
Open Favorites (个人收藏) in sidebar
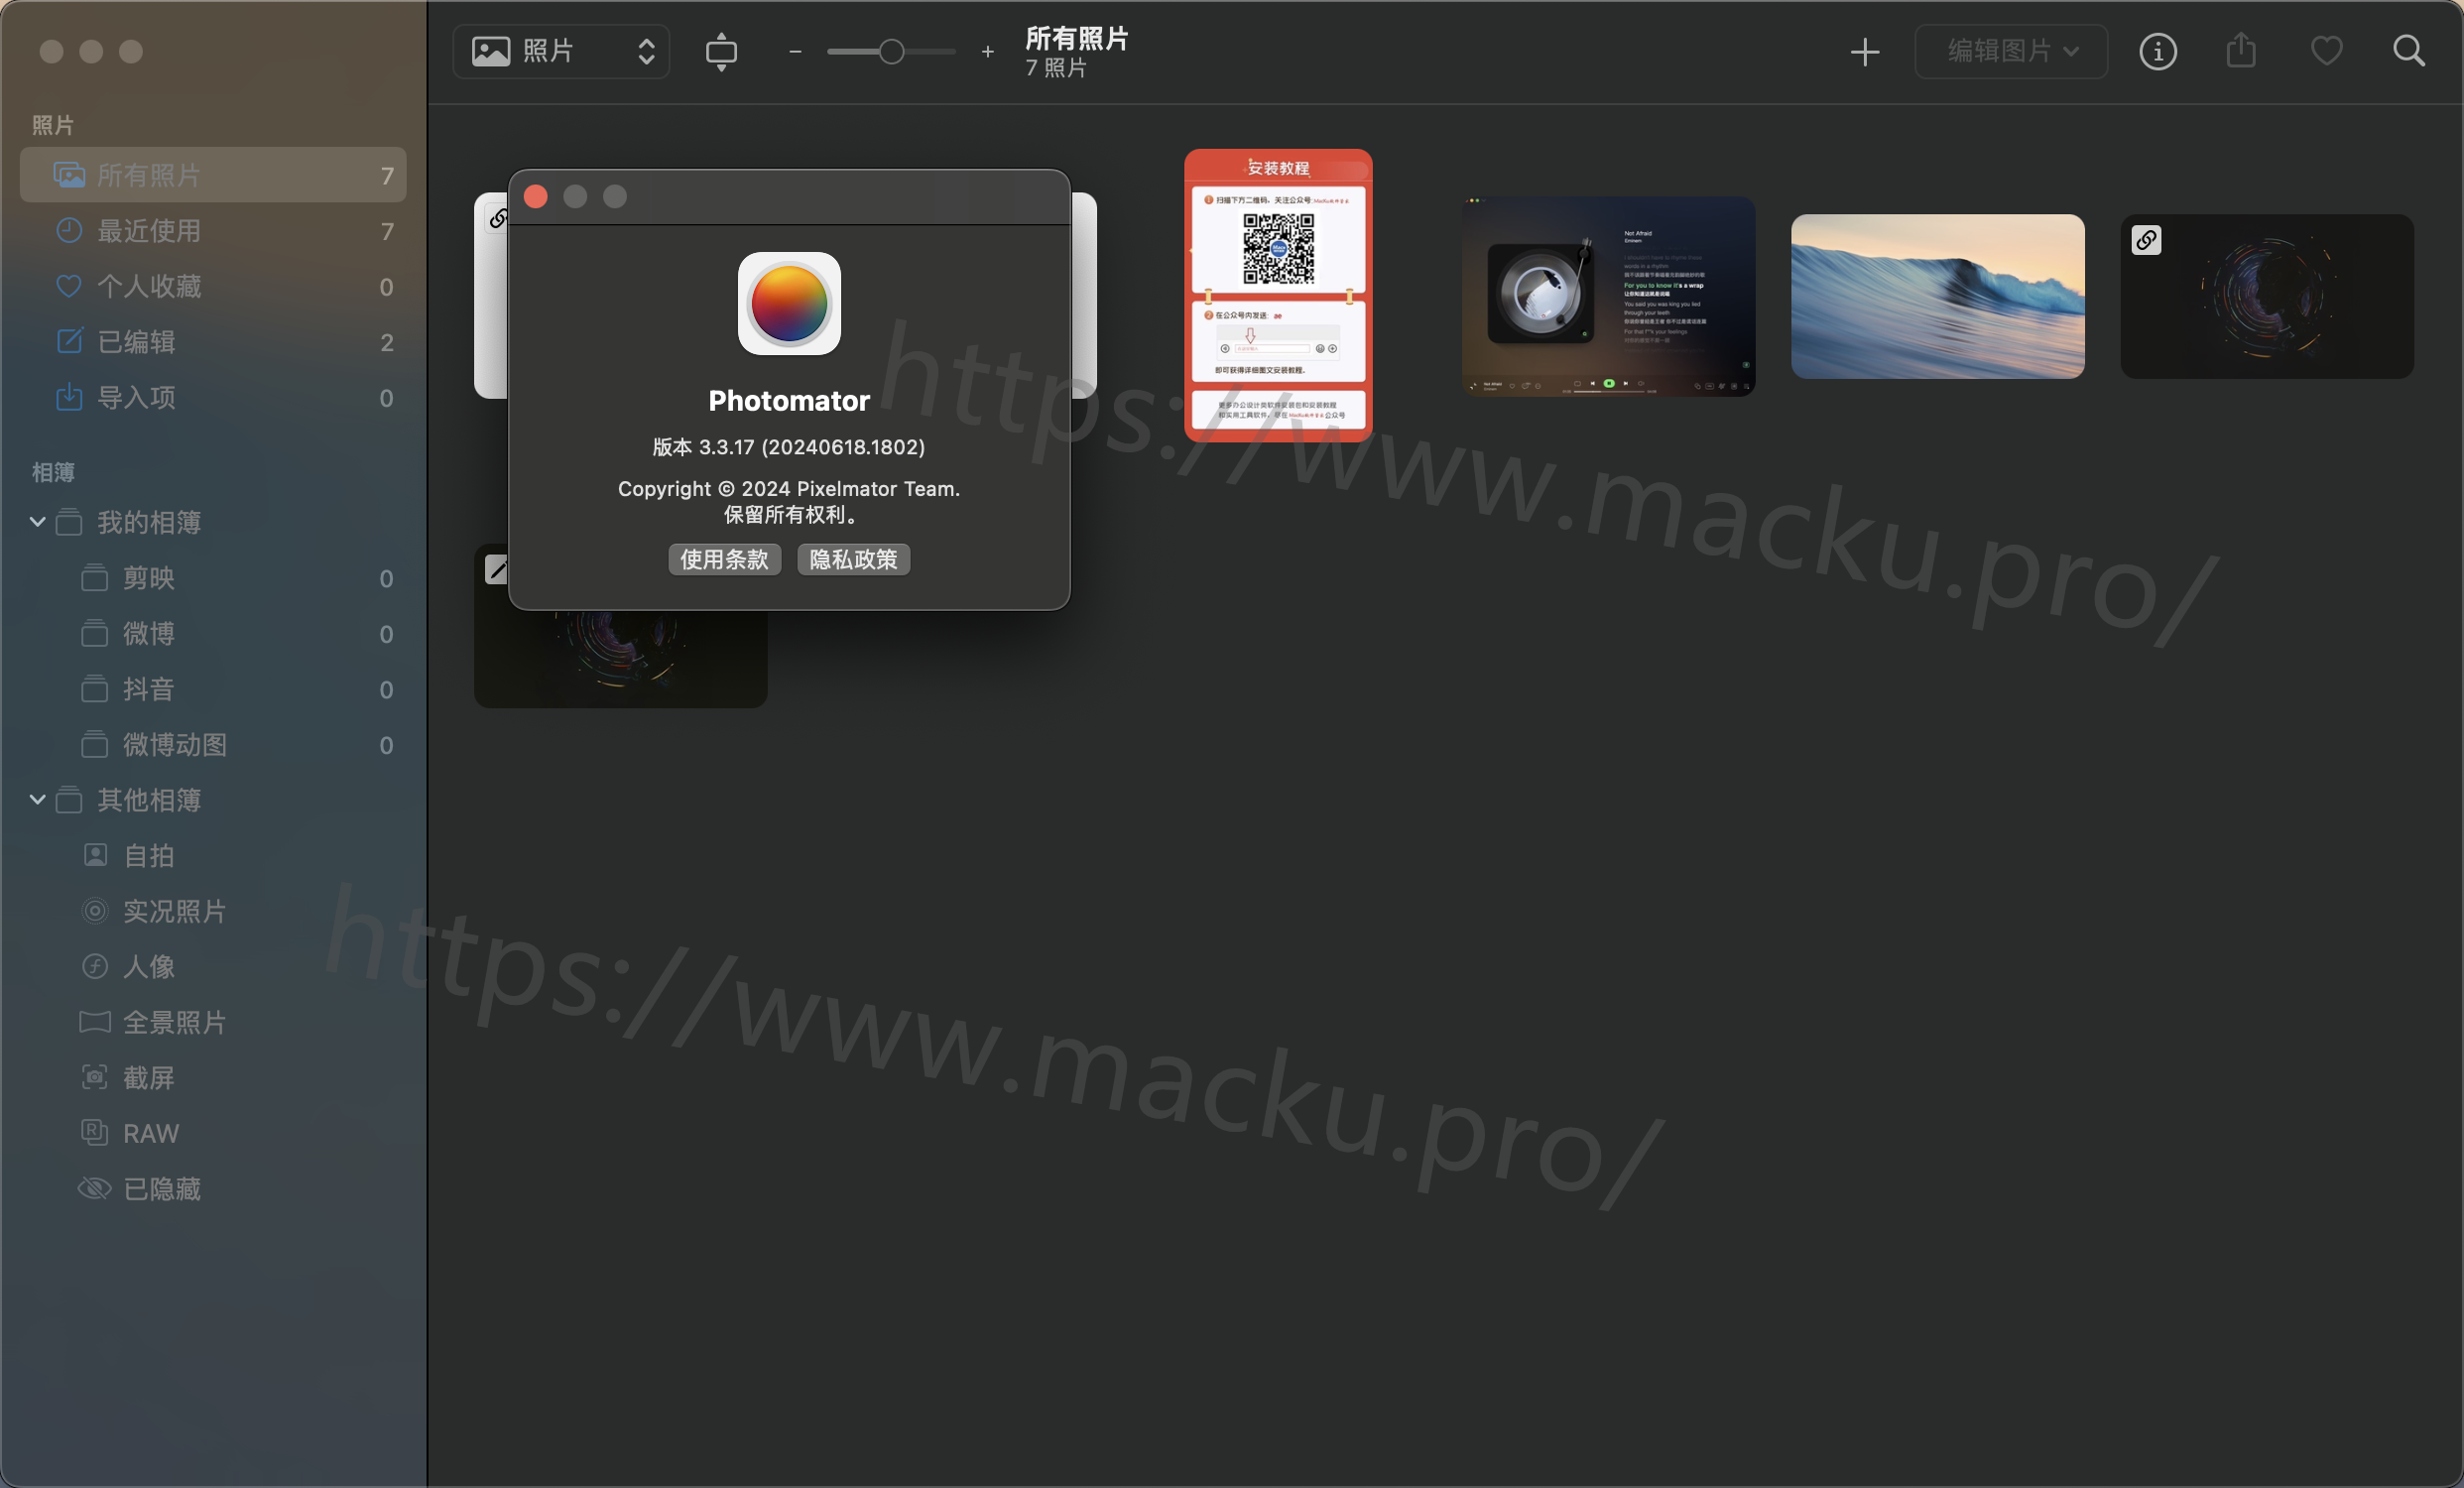[x=213, y=286]
